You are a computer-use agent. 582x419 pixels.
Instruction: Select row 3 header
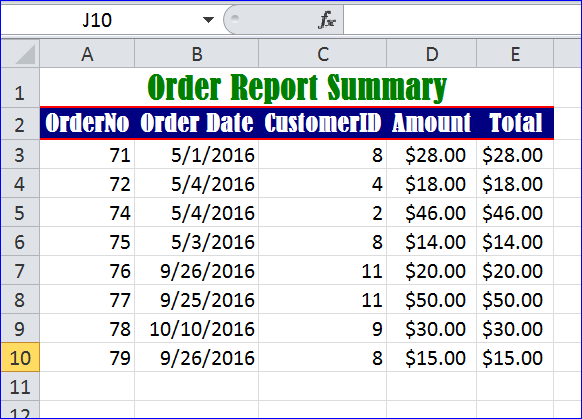20,155
